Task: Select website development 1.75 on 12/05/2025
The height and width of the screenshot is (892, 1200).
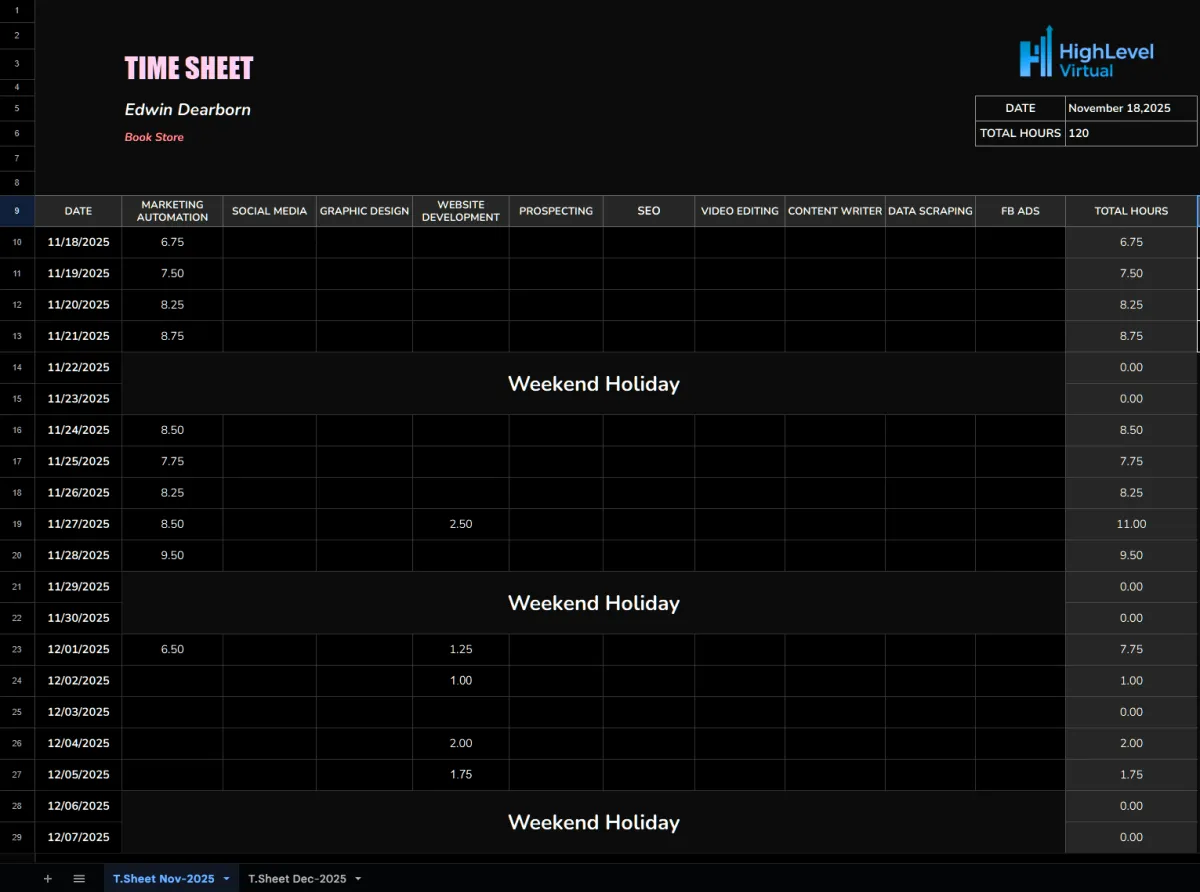Action: (461, 774)
